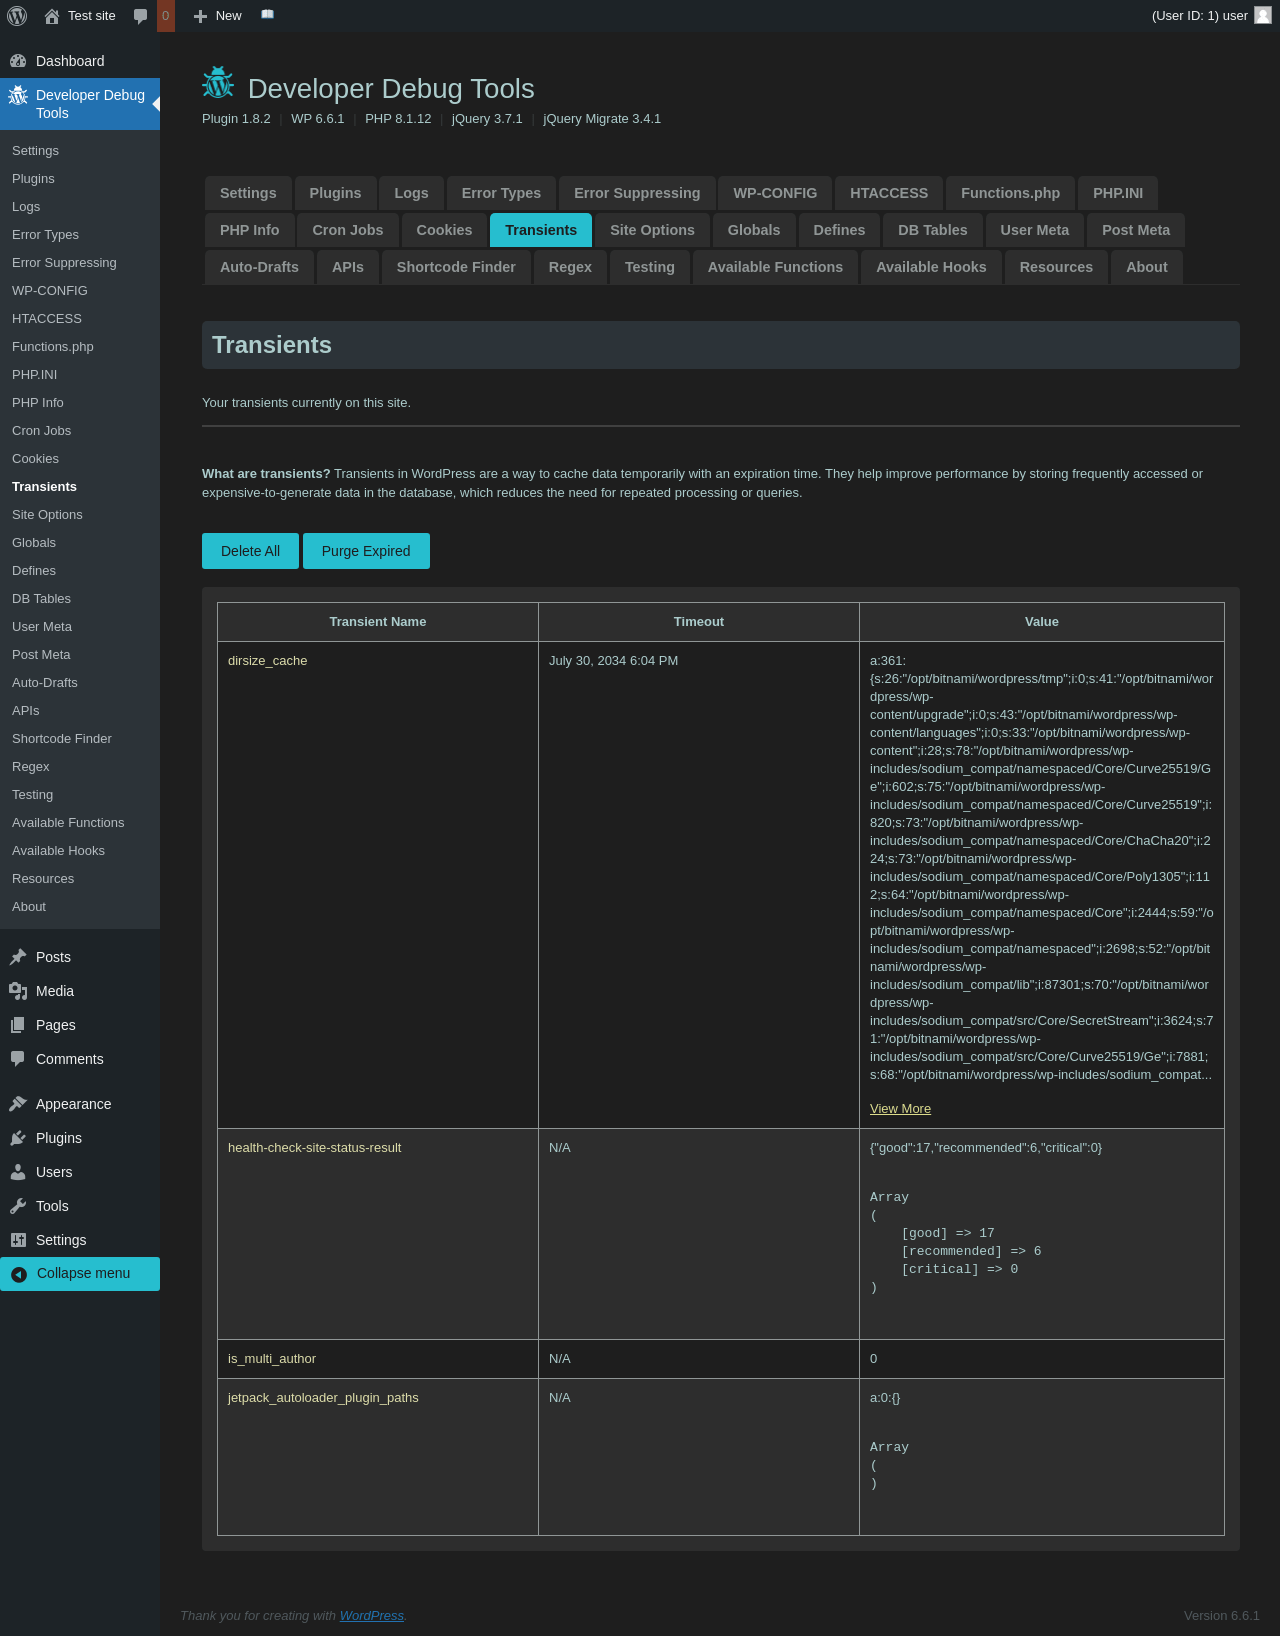
Task: Click the Users icon in sidebar
Action: (18, 1172)
